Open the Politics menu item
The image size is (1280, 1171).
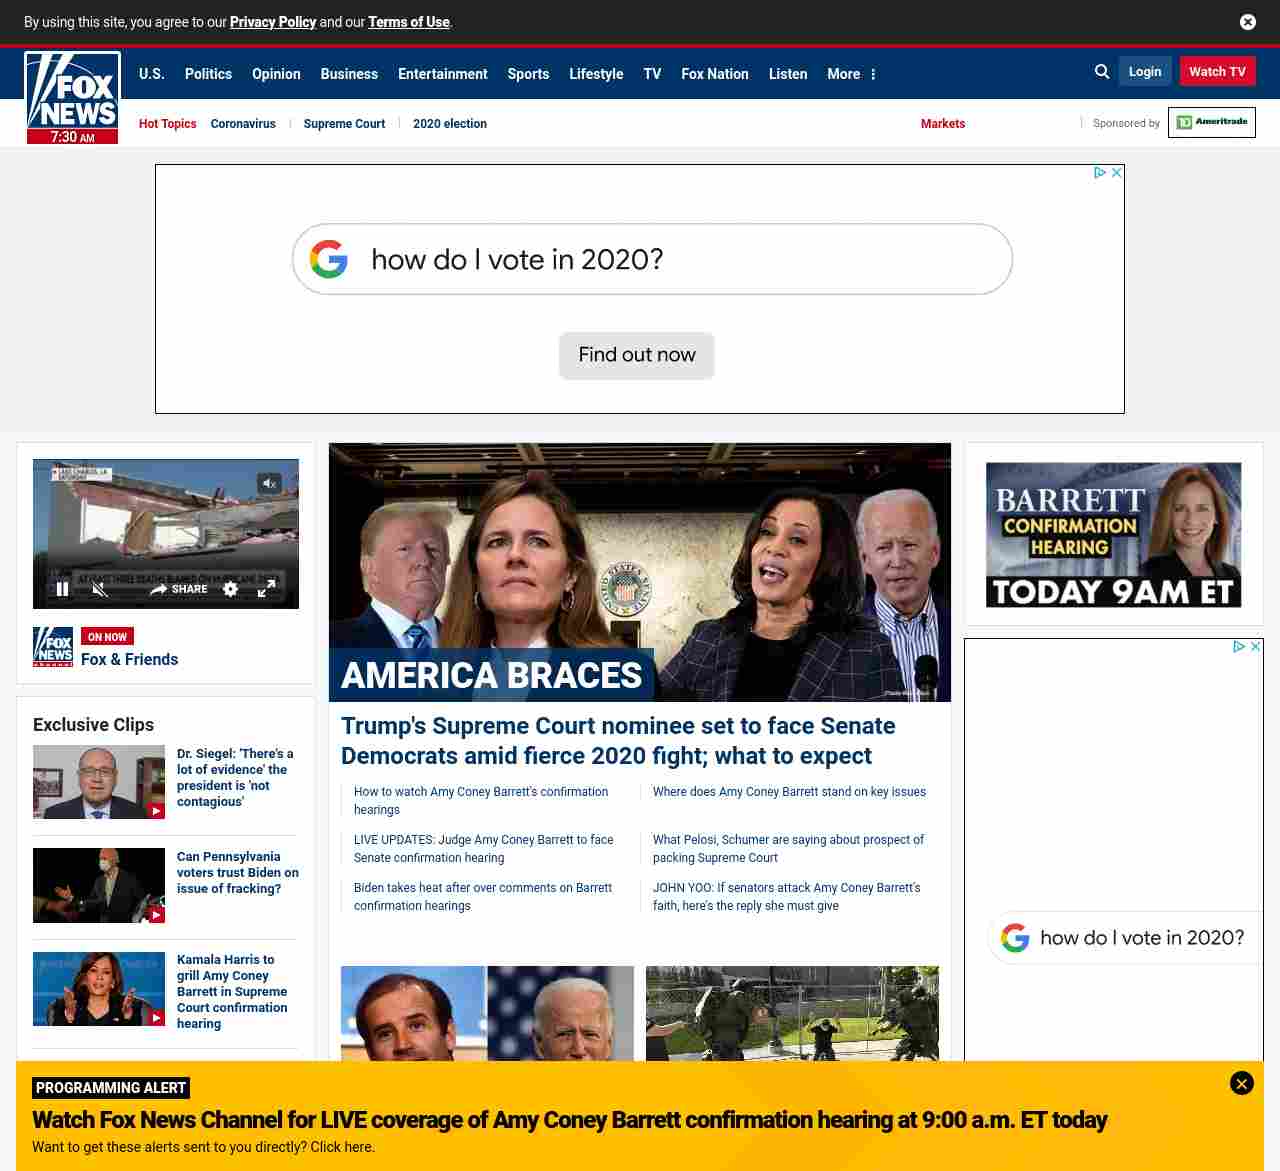tap(208, 74)
